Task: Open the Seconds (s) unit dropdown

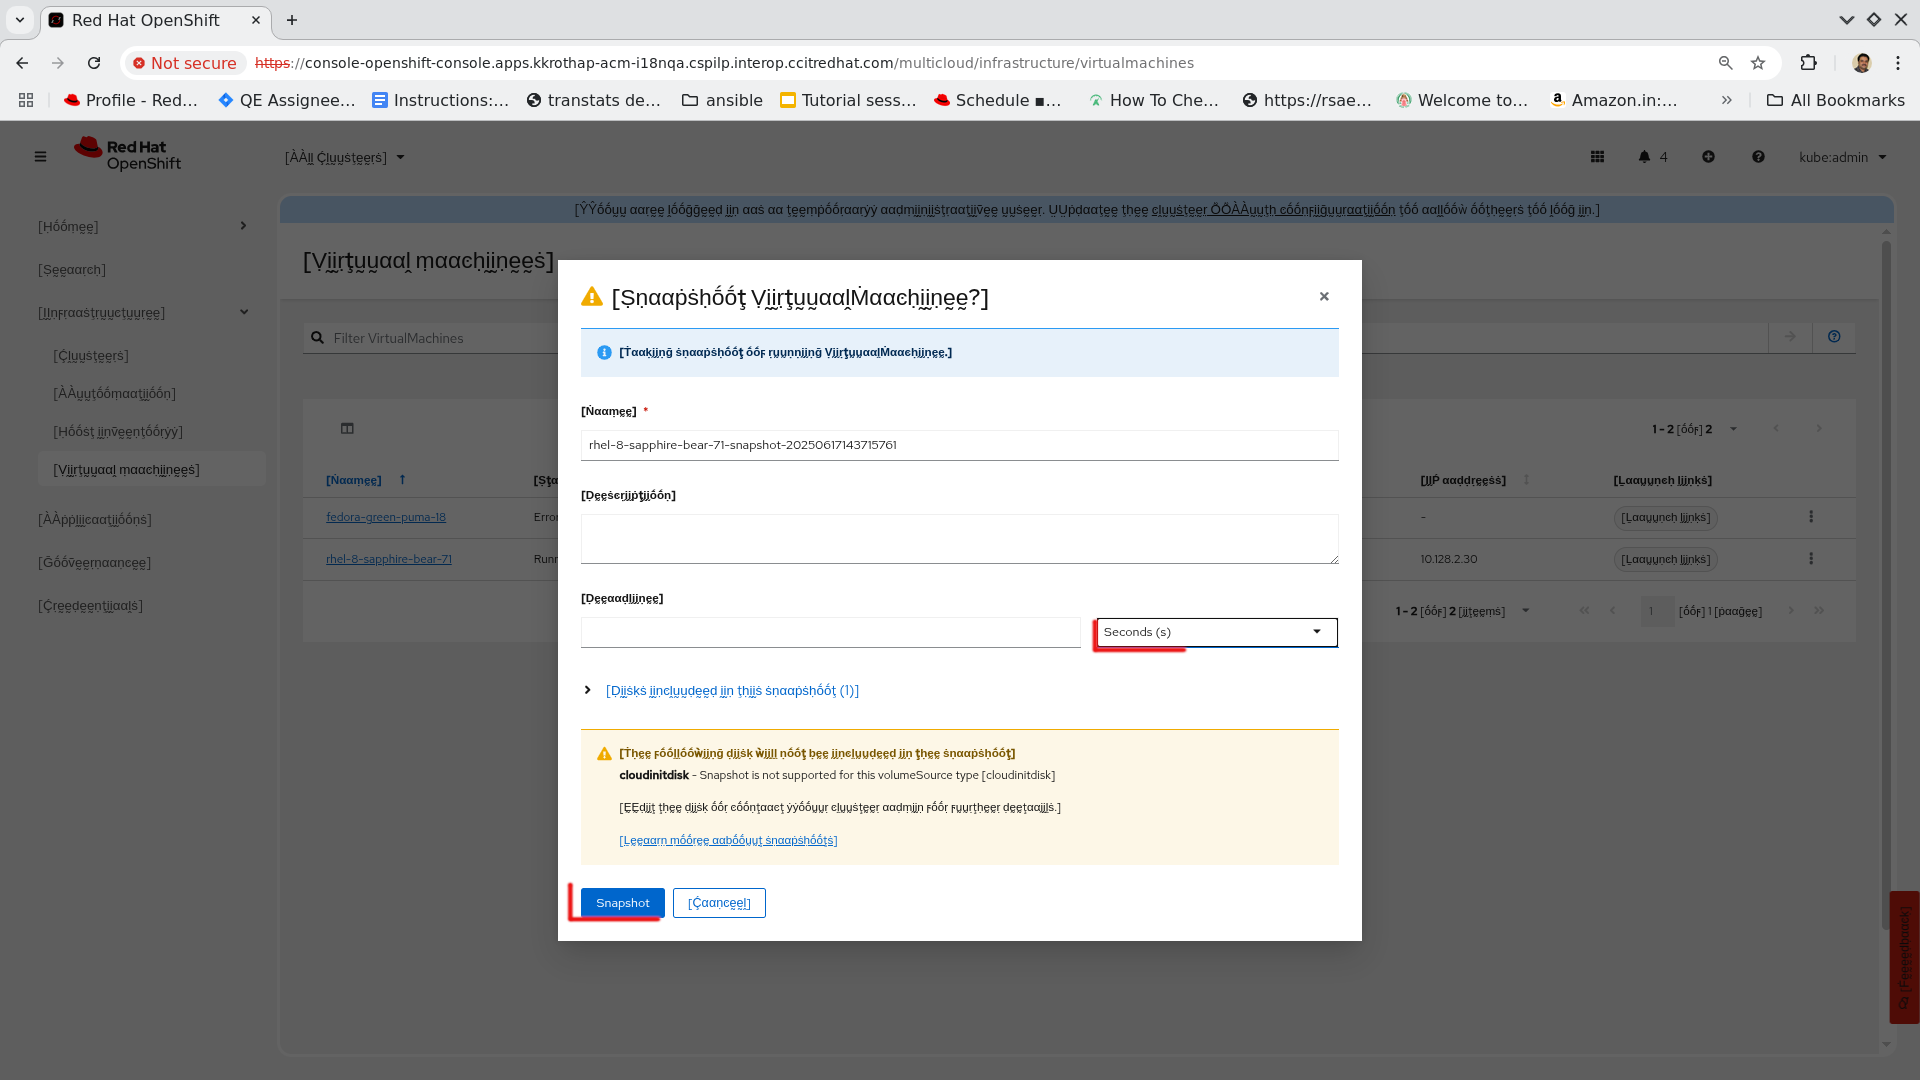Action: point(1216,632)
